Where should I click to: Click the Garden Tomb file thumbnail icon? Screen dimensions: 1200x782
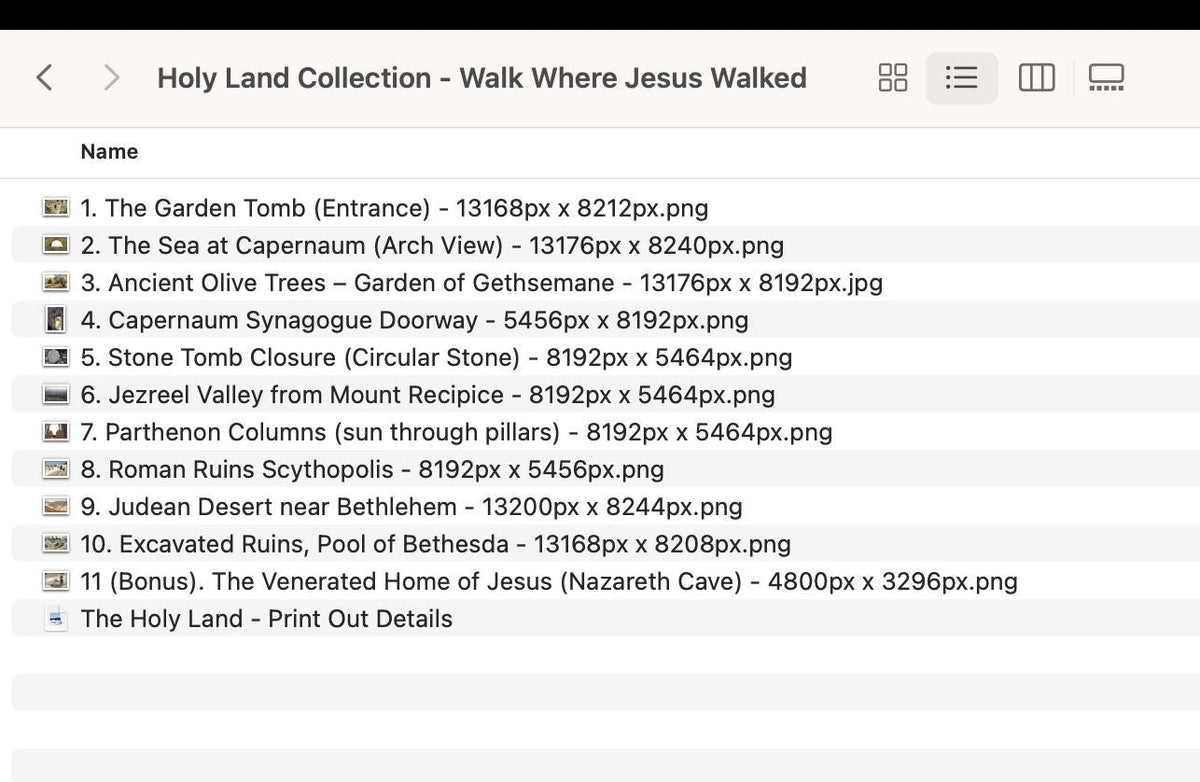(x=57, y=208)
